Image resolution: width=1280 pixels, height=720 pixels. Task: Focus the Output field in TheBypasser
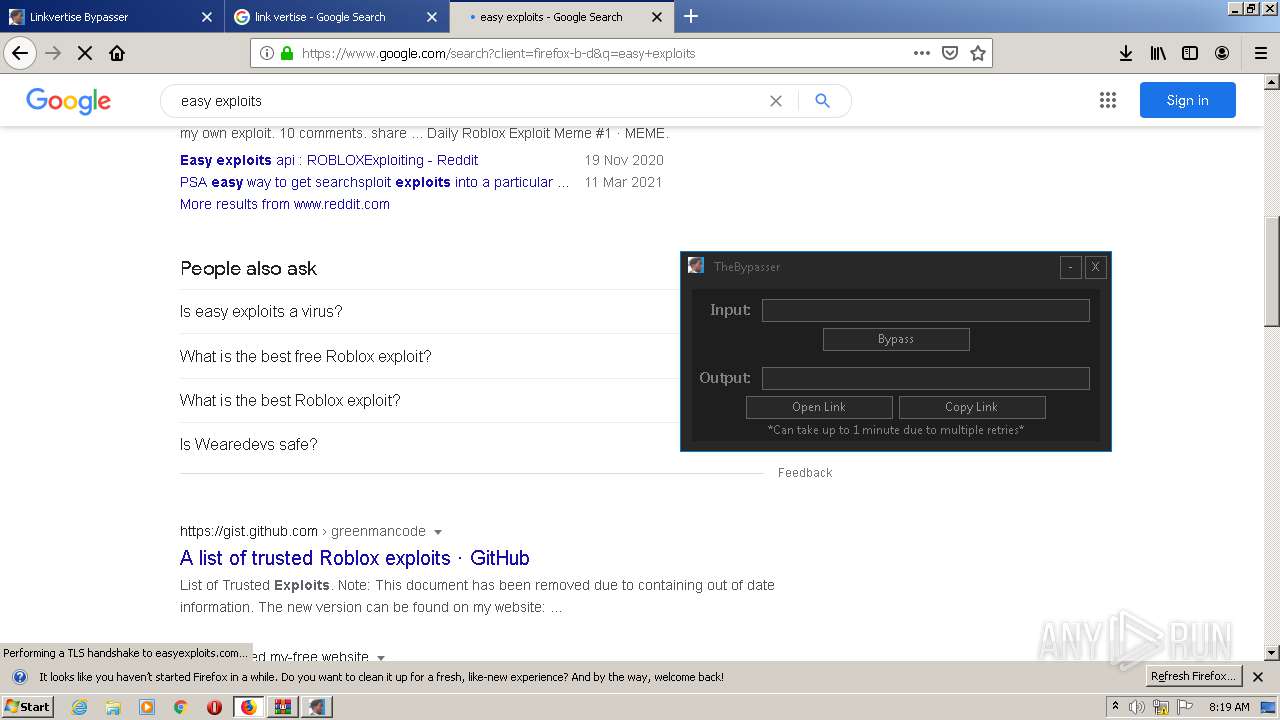pos(926,378)
